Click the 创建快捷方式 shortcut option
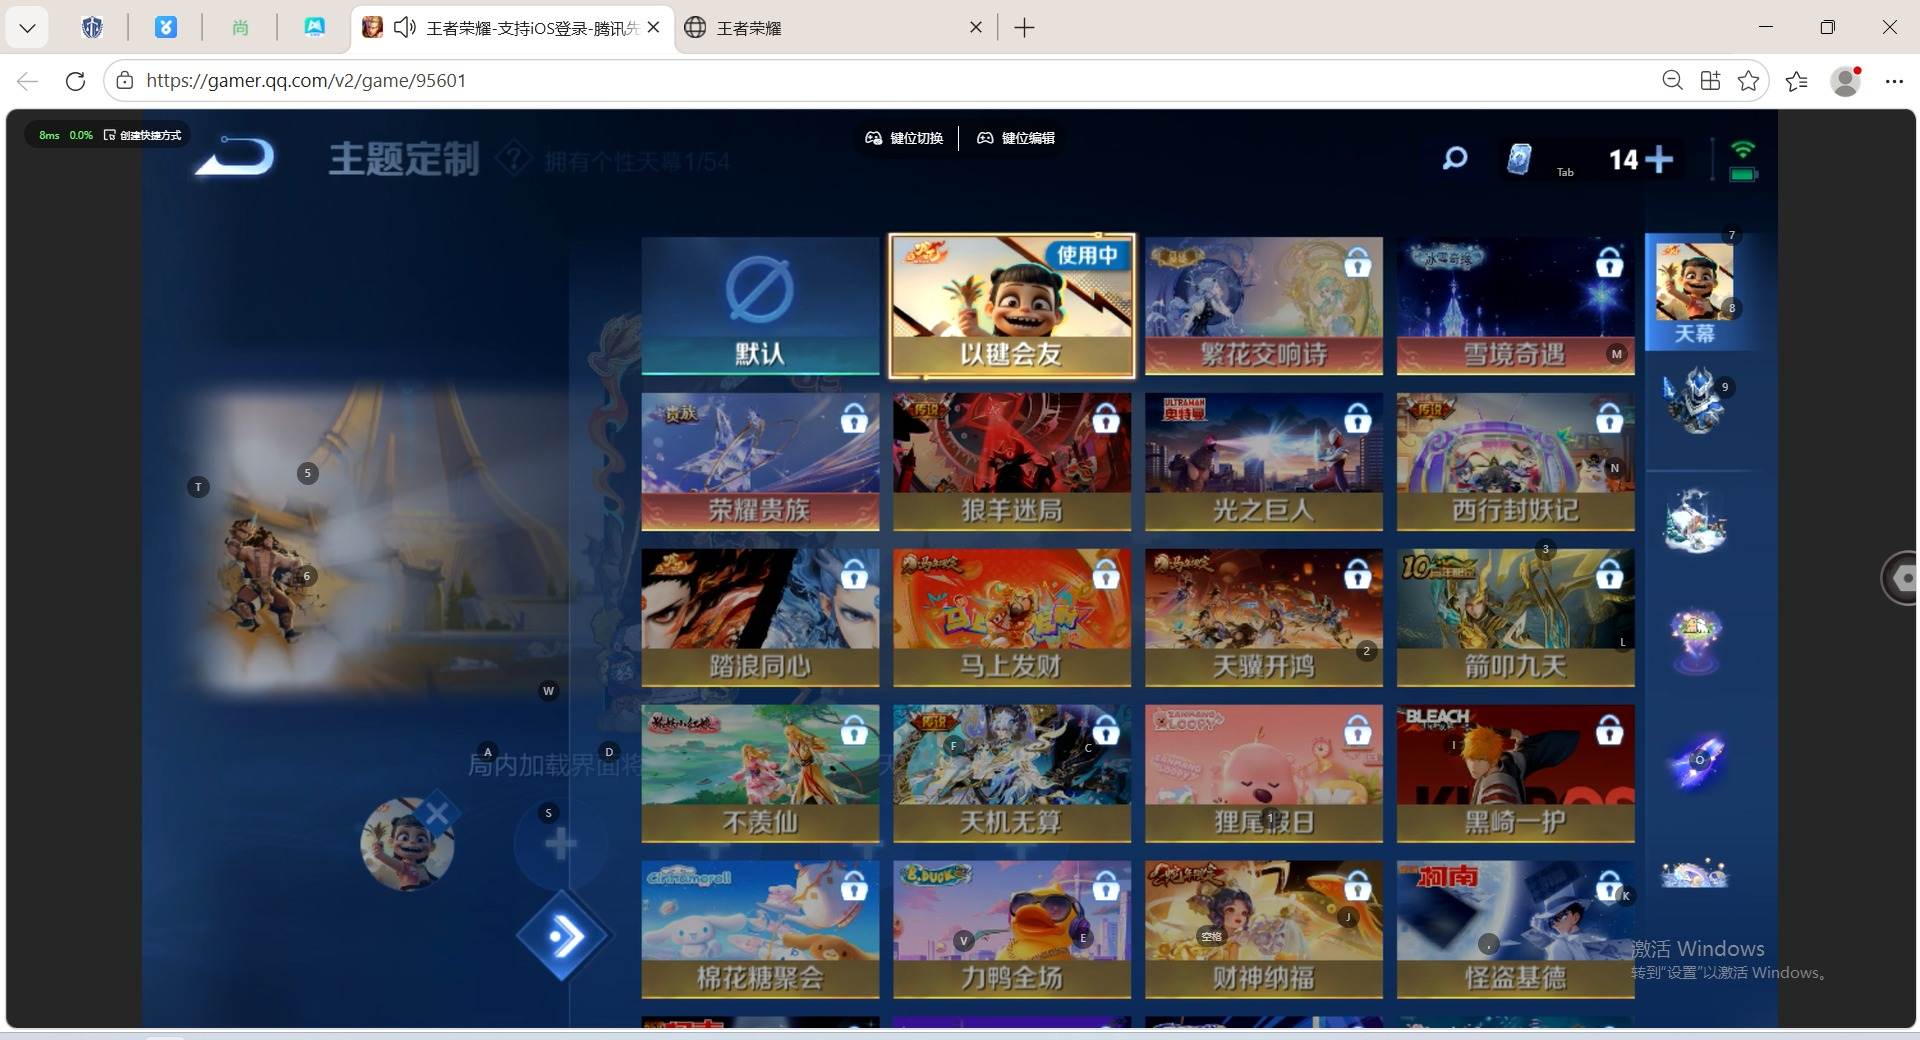1920x1040 pixels. [143, 135]
